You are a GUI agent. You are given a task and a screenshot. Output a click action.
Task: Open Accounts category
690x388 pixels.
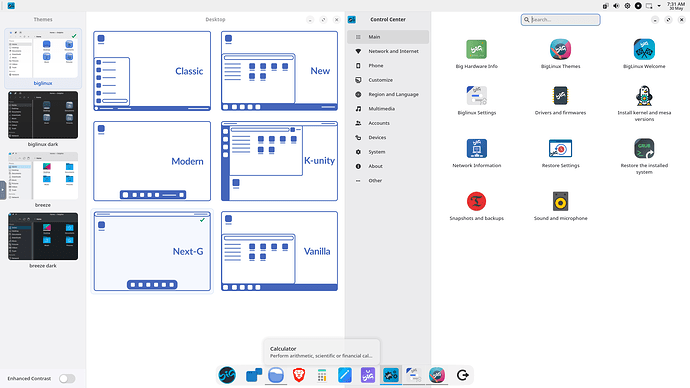click(388, 123)
